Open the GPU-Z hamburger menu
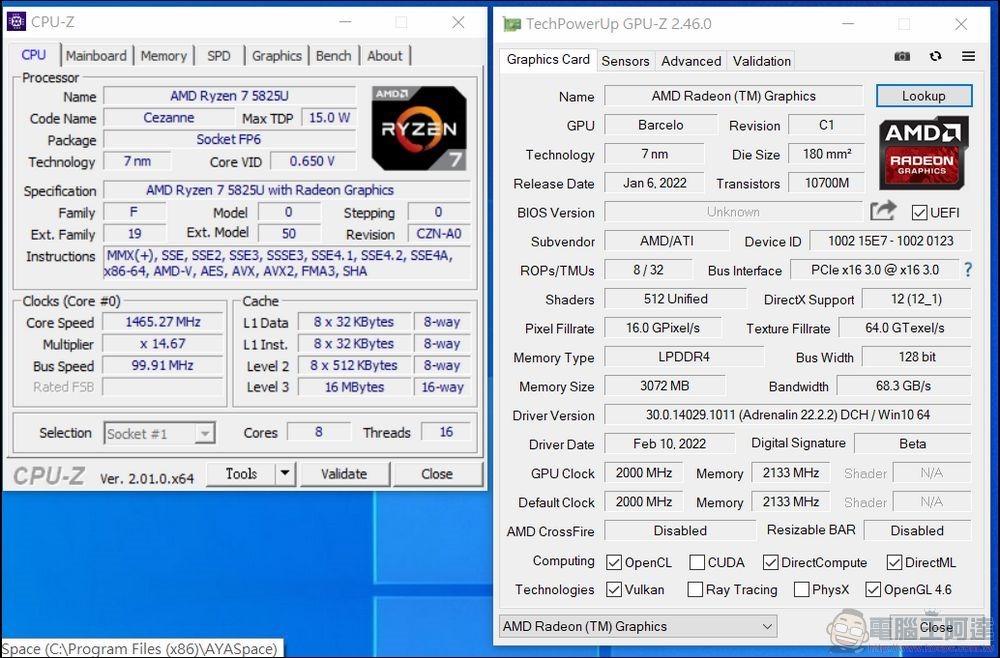The height and width of the screenshot is (658, 1000). tap(968, 57)
